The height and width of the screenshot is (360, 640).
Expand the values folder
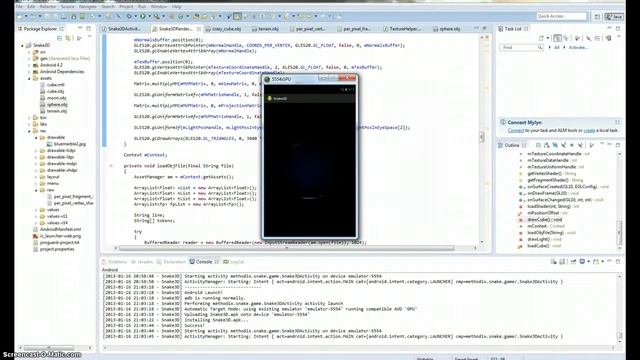[36, 210]
